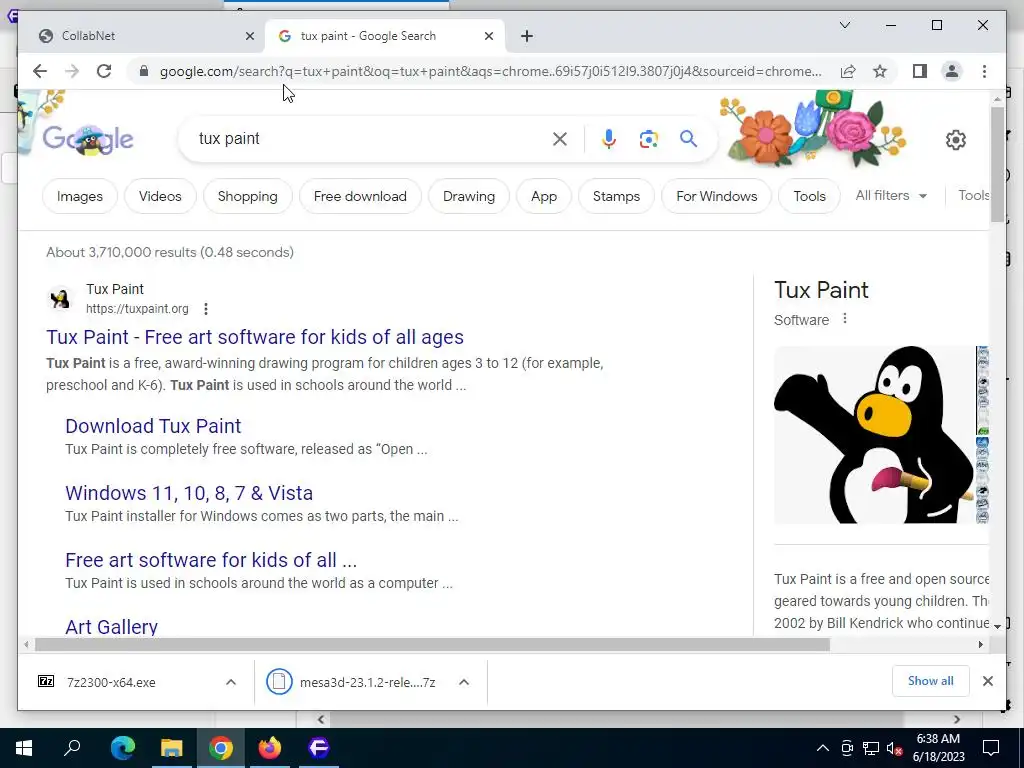Open the Chrome profile avatar menu
1024x768 pixels.
coord(952,71)
